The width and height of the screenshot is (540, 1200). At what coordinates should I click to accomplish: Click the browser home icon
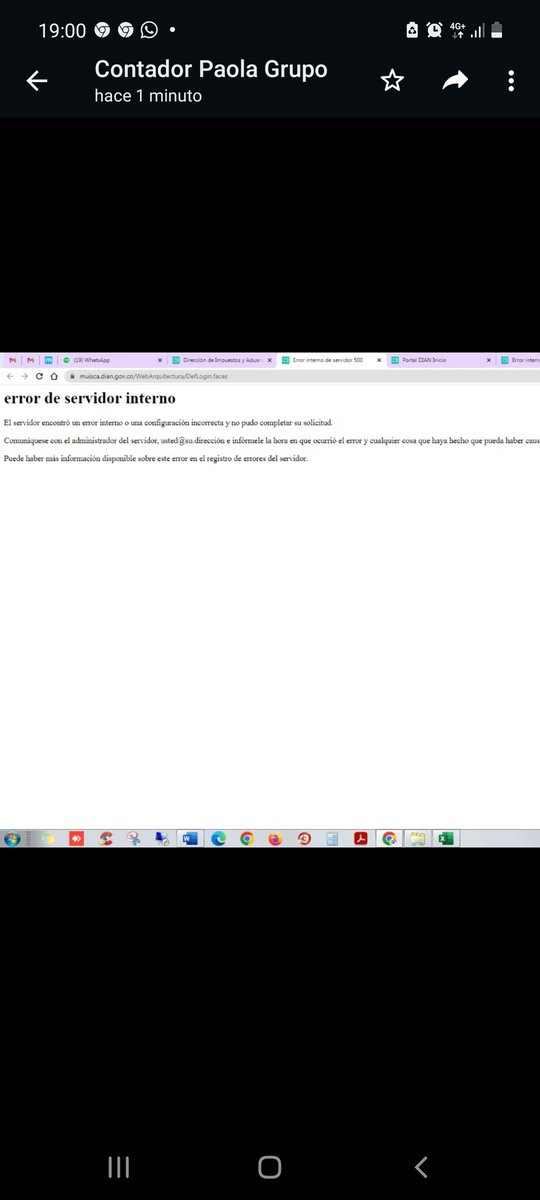(53, 376)
